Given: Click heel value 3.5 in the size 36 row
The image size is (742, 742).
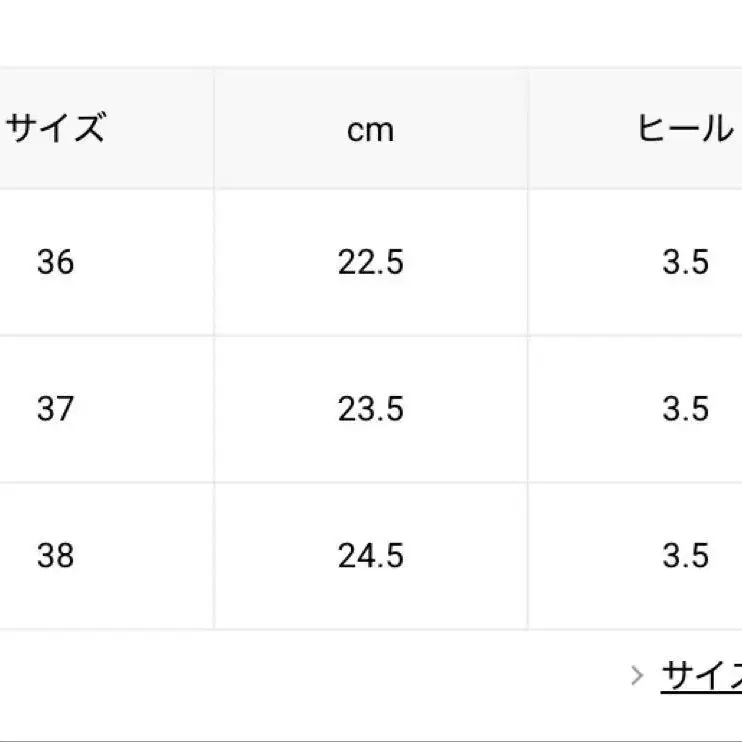Looking at the screenshot, I should pos(685,262).
